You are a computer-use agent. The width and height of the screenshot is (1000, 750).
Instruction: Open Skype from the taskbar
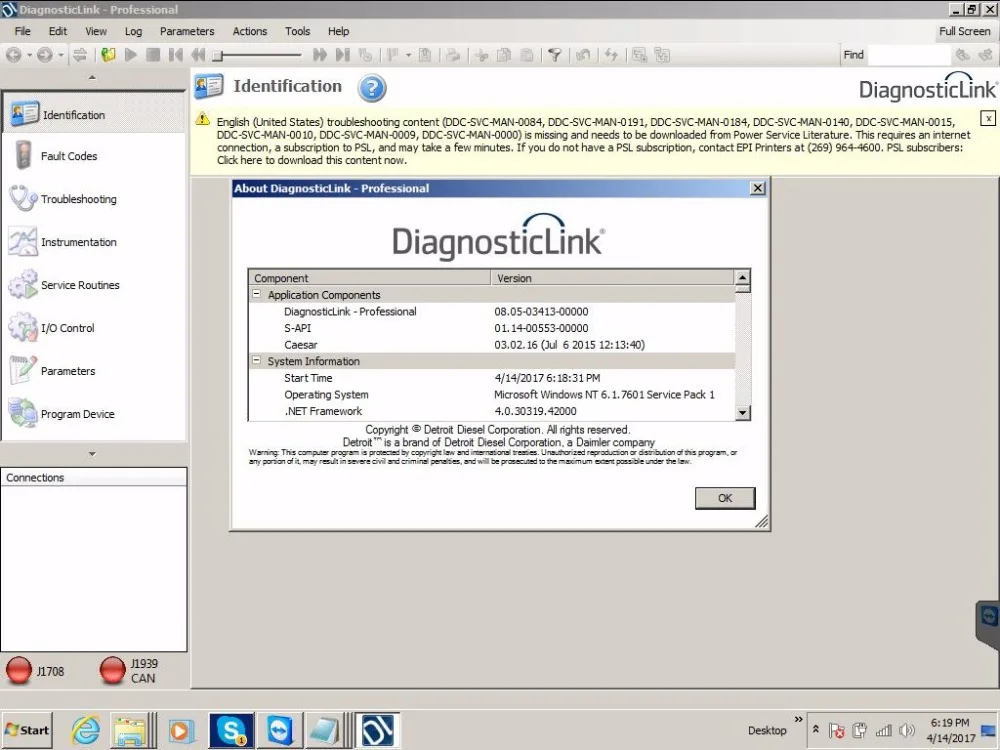[231, 730]
